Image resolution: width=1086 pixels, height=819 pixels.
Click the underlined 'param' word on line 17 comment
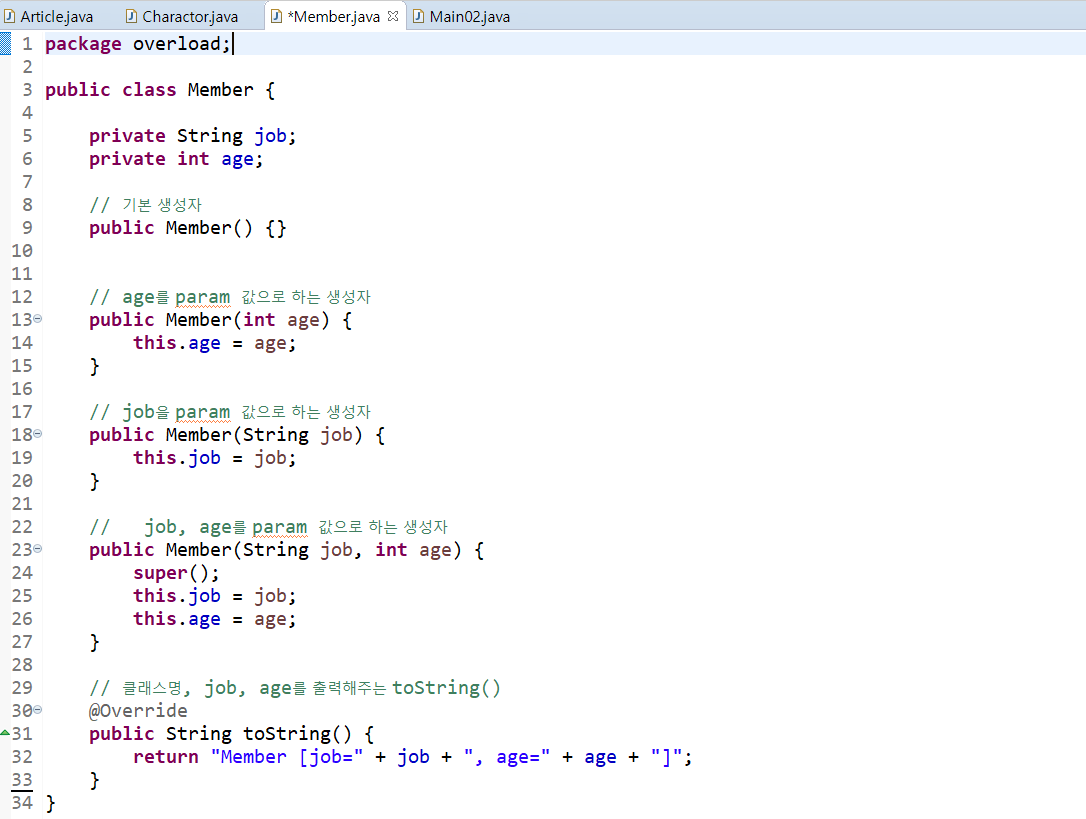pos(203,412)
